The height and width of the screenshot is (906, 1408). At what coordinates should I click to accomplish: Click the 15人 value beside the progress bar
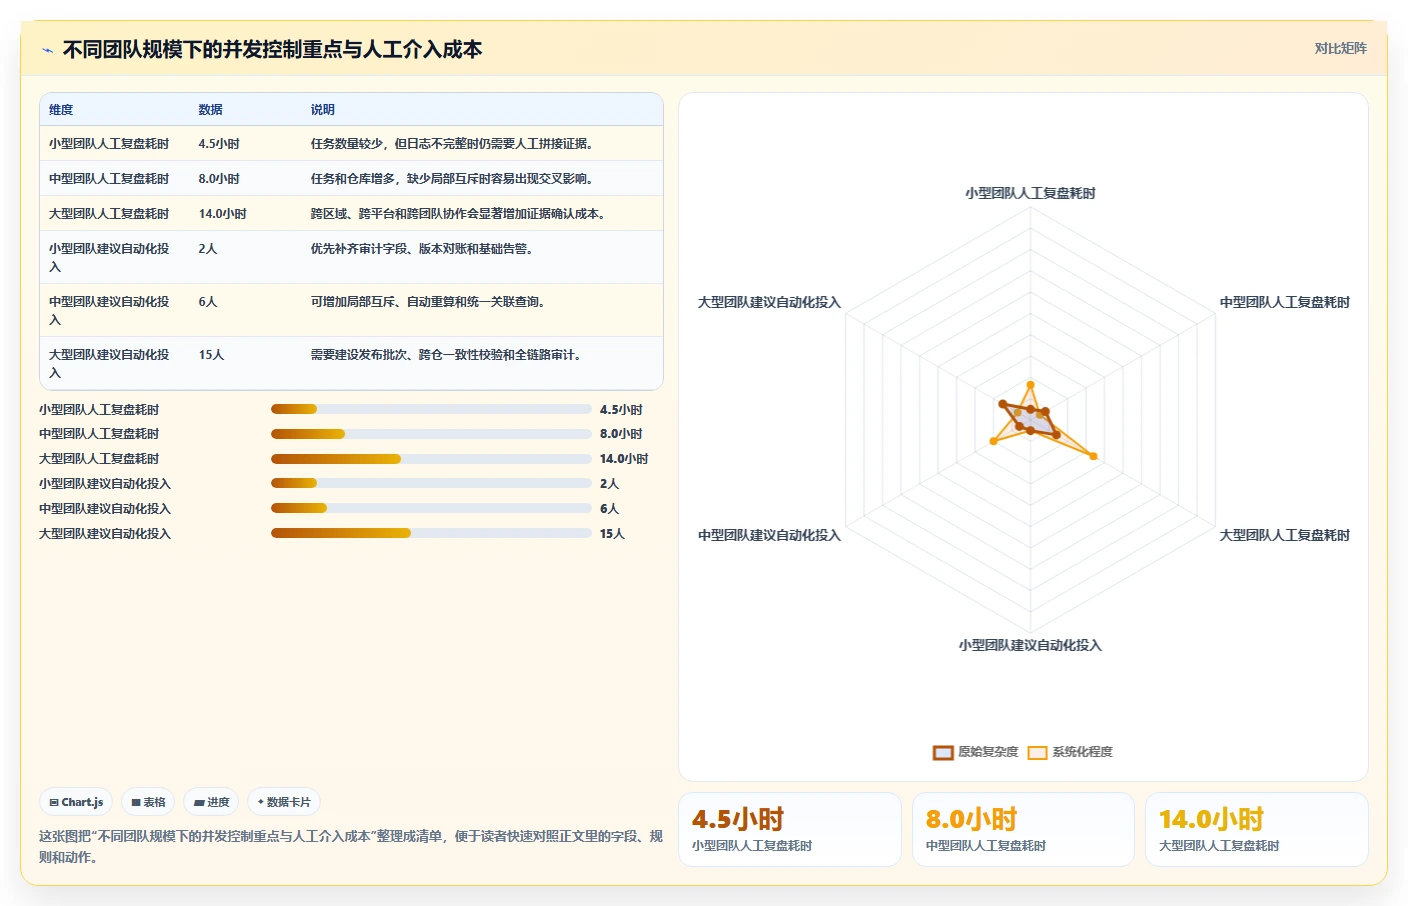tap(612, 534)
